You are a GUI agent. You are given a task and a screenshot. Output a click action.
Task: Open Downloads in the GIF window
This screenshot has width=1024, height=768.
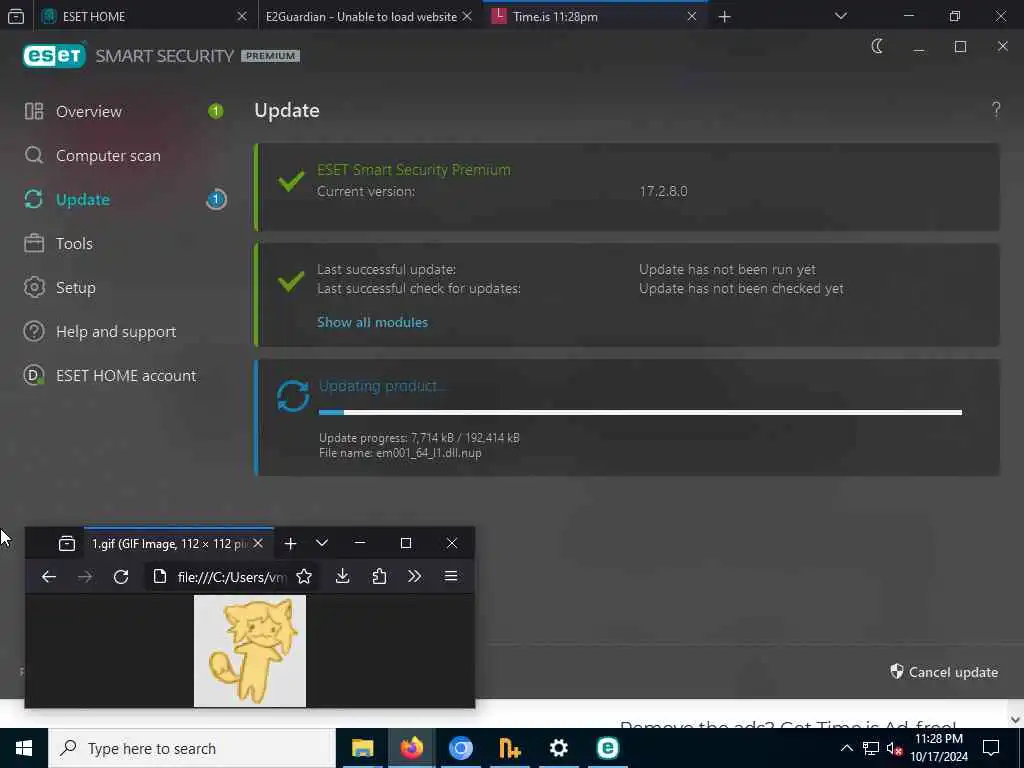(x=342, y=577)
